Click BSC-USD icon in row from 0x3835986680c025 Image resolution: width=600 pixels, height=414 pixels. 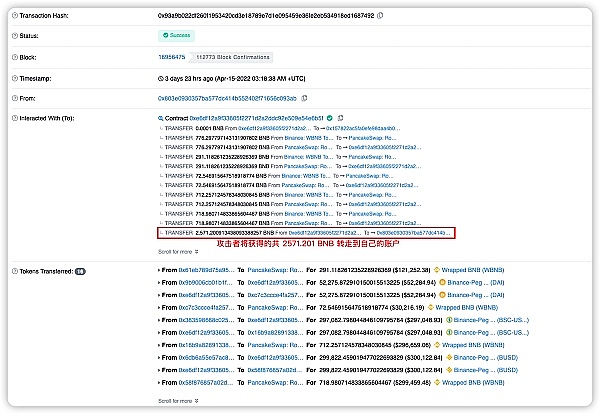(x=449, y=320)
